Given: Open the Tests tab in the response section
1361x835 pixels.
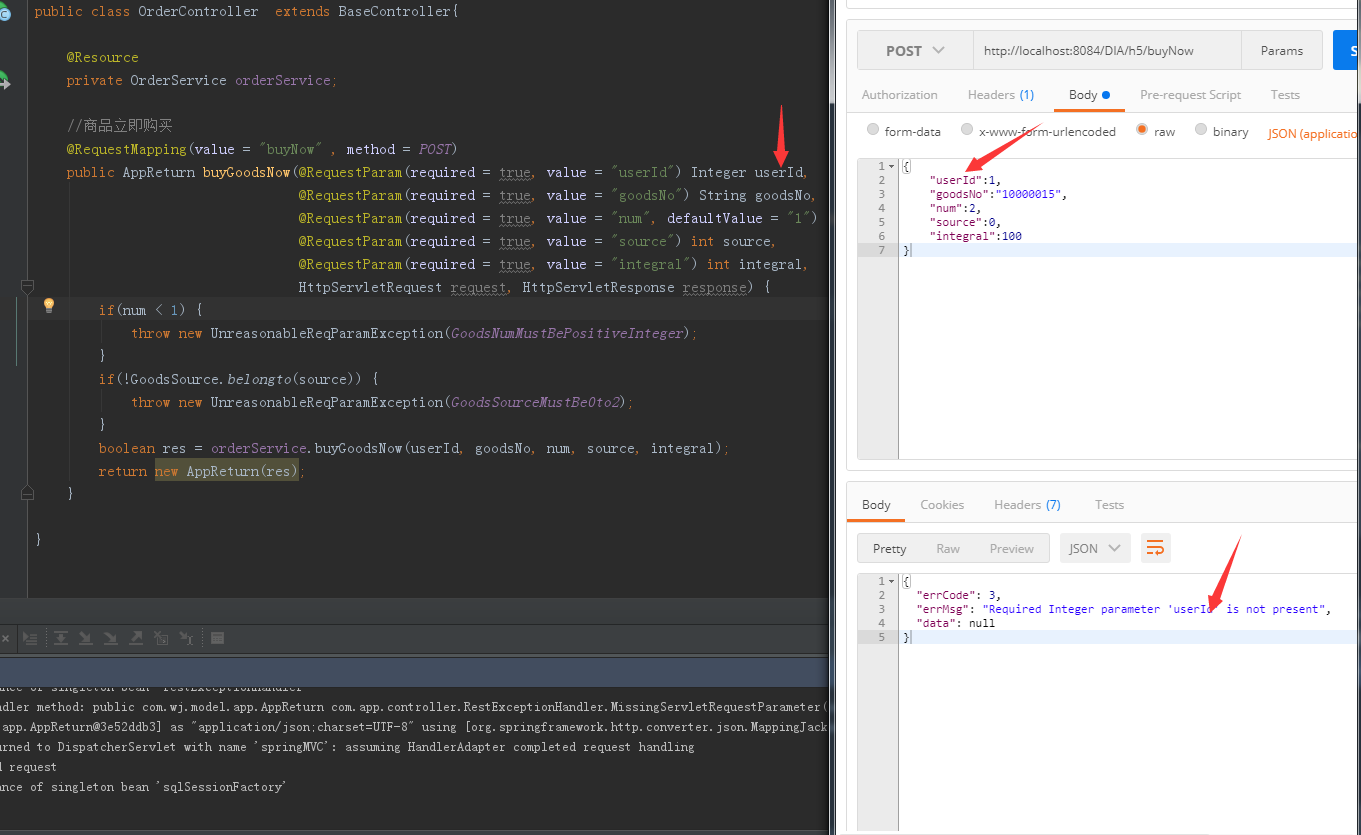Looking at the screenshot, I should (x=1109, y=505).
